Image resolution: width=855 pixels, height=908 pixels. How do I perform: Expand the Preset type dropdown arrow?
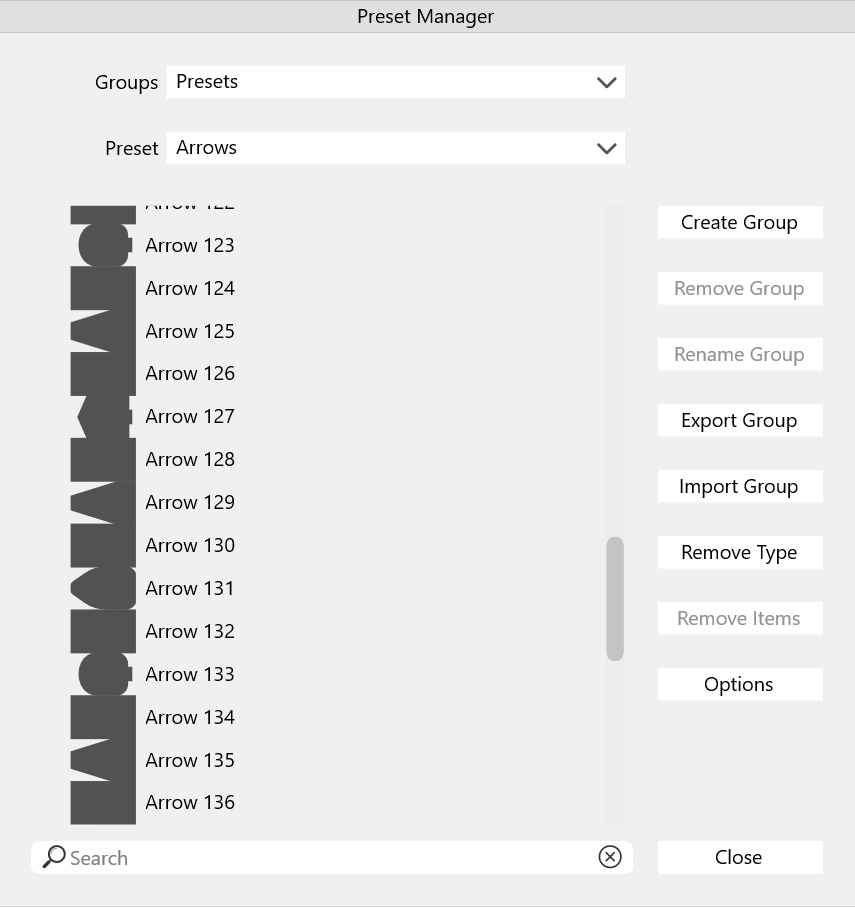[606, 148]
